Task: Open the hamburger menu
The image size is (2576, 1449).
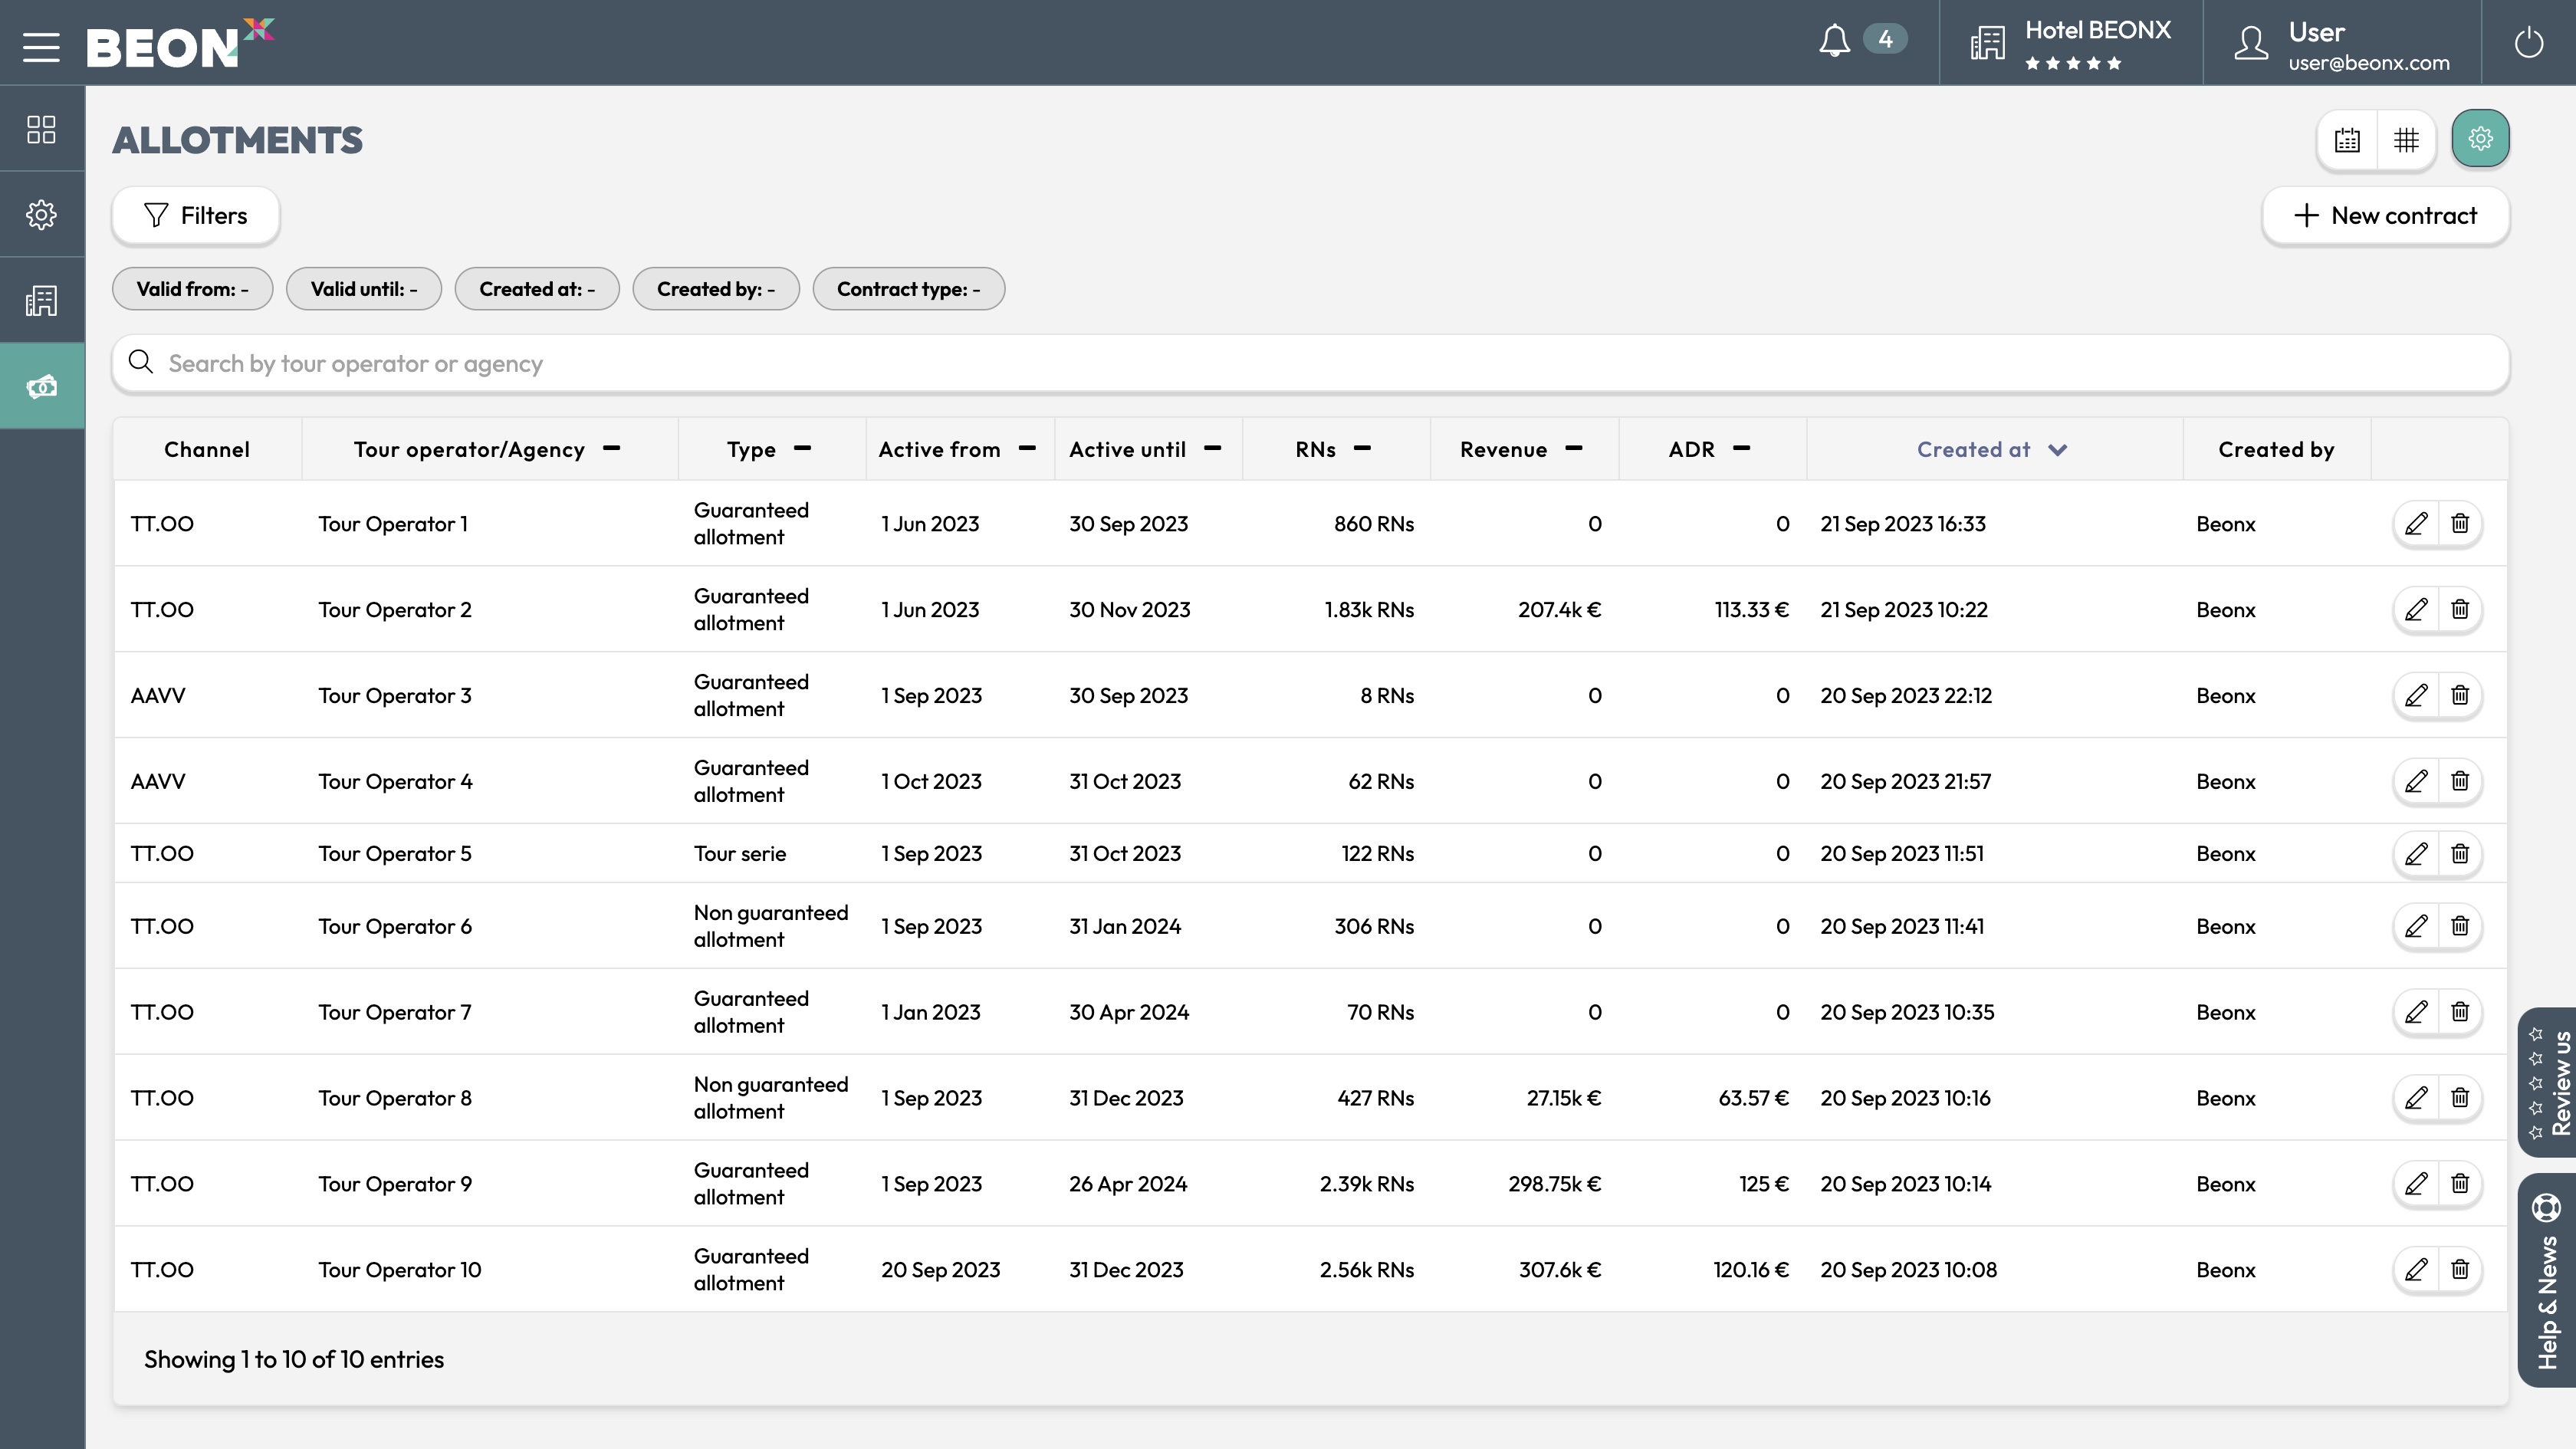Action: point(41,46)
